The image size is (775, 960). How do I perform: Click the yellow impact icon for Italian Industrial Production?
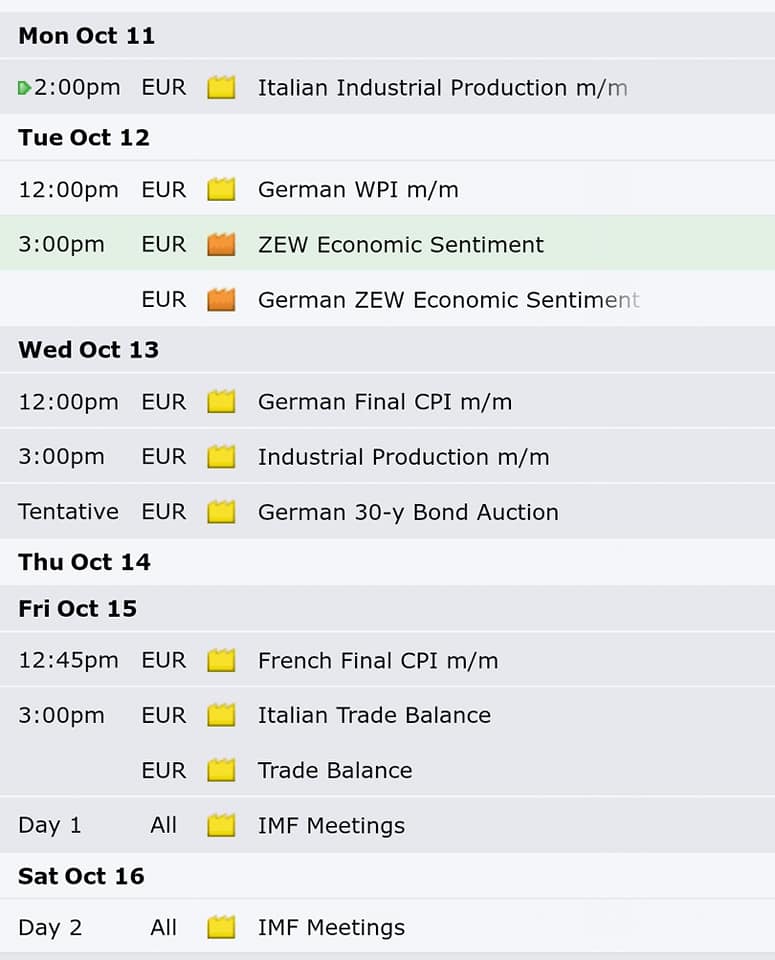coord(221,88)
